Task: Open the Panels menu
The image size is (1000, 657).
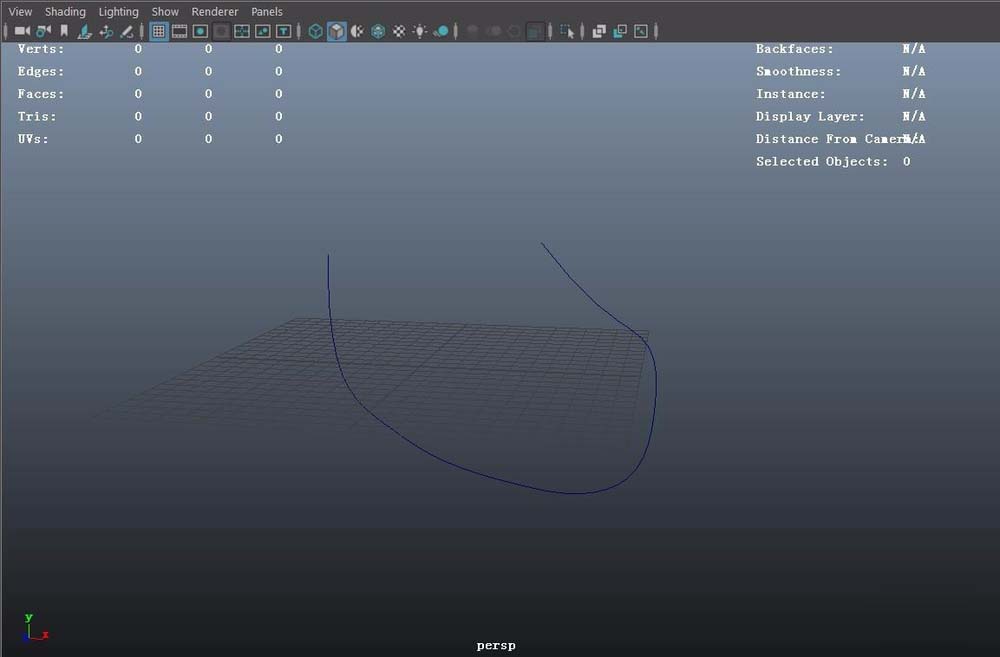Action: [x=267, y=11]
